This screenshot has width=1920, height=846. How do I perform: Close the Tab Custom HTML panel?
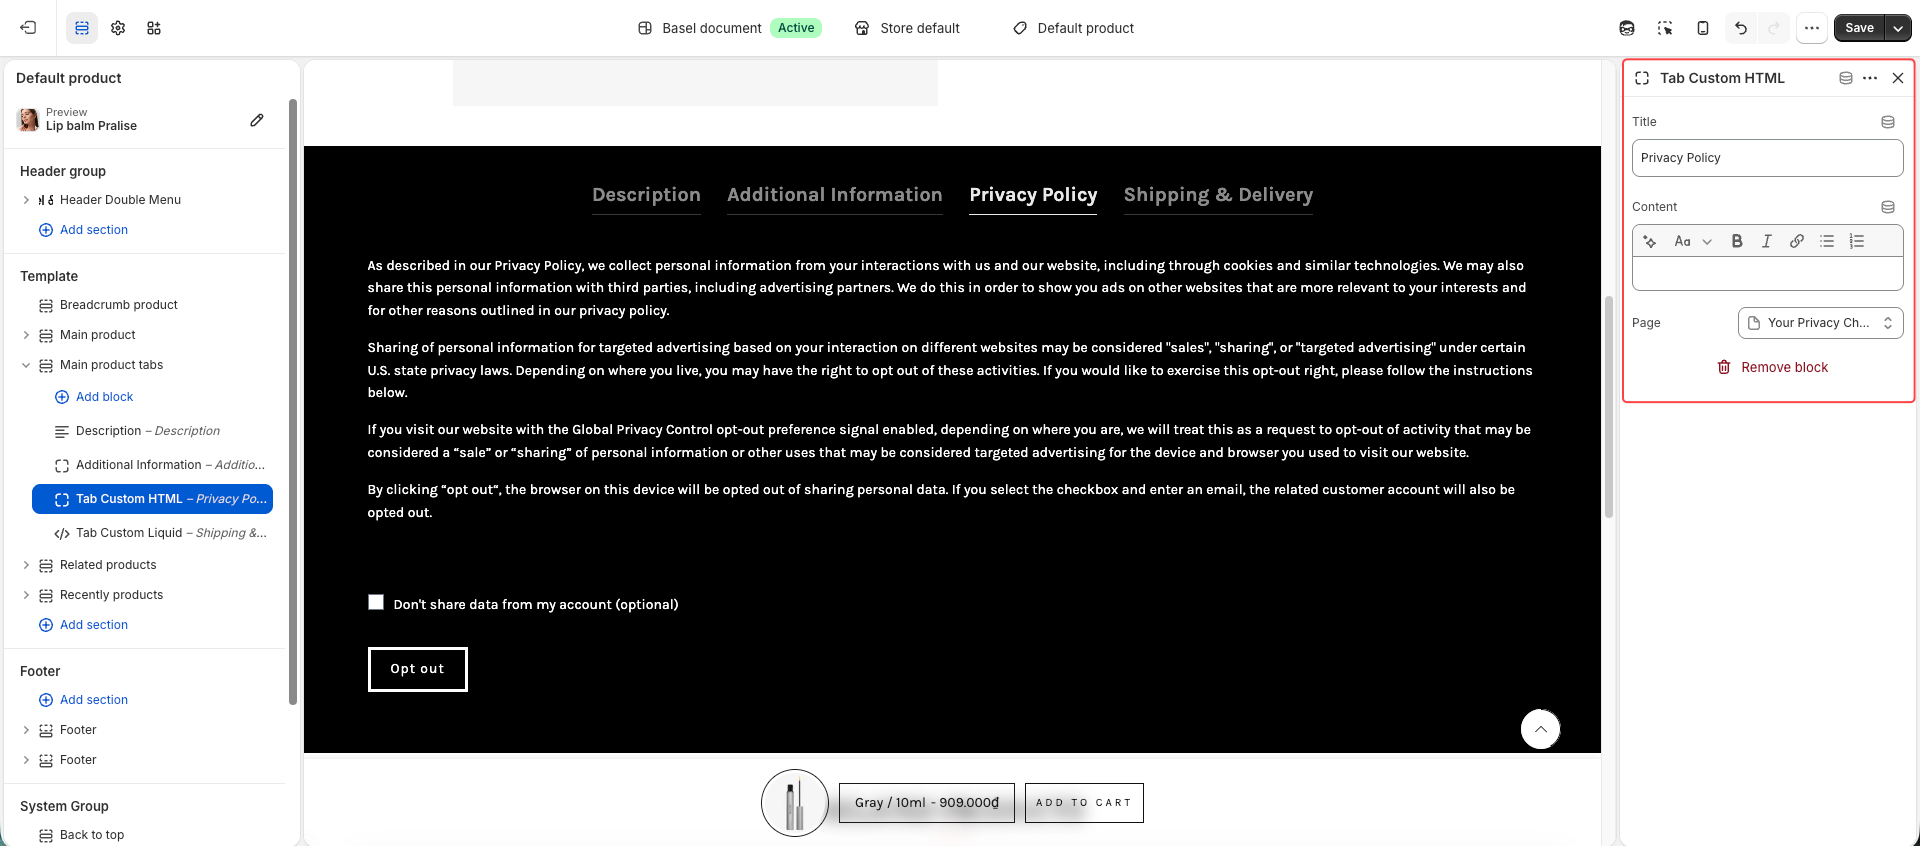[1898, 78]
